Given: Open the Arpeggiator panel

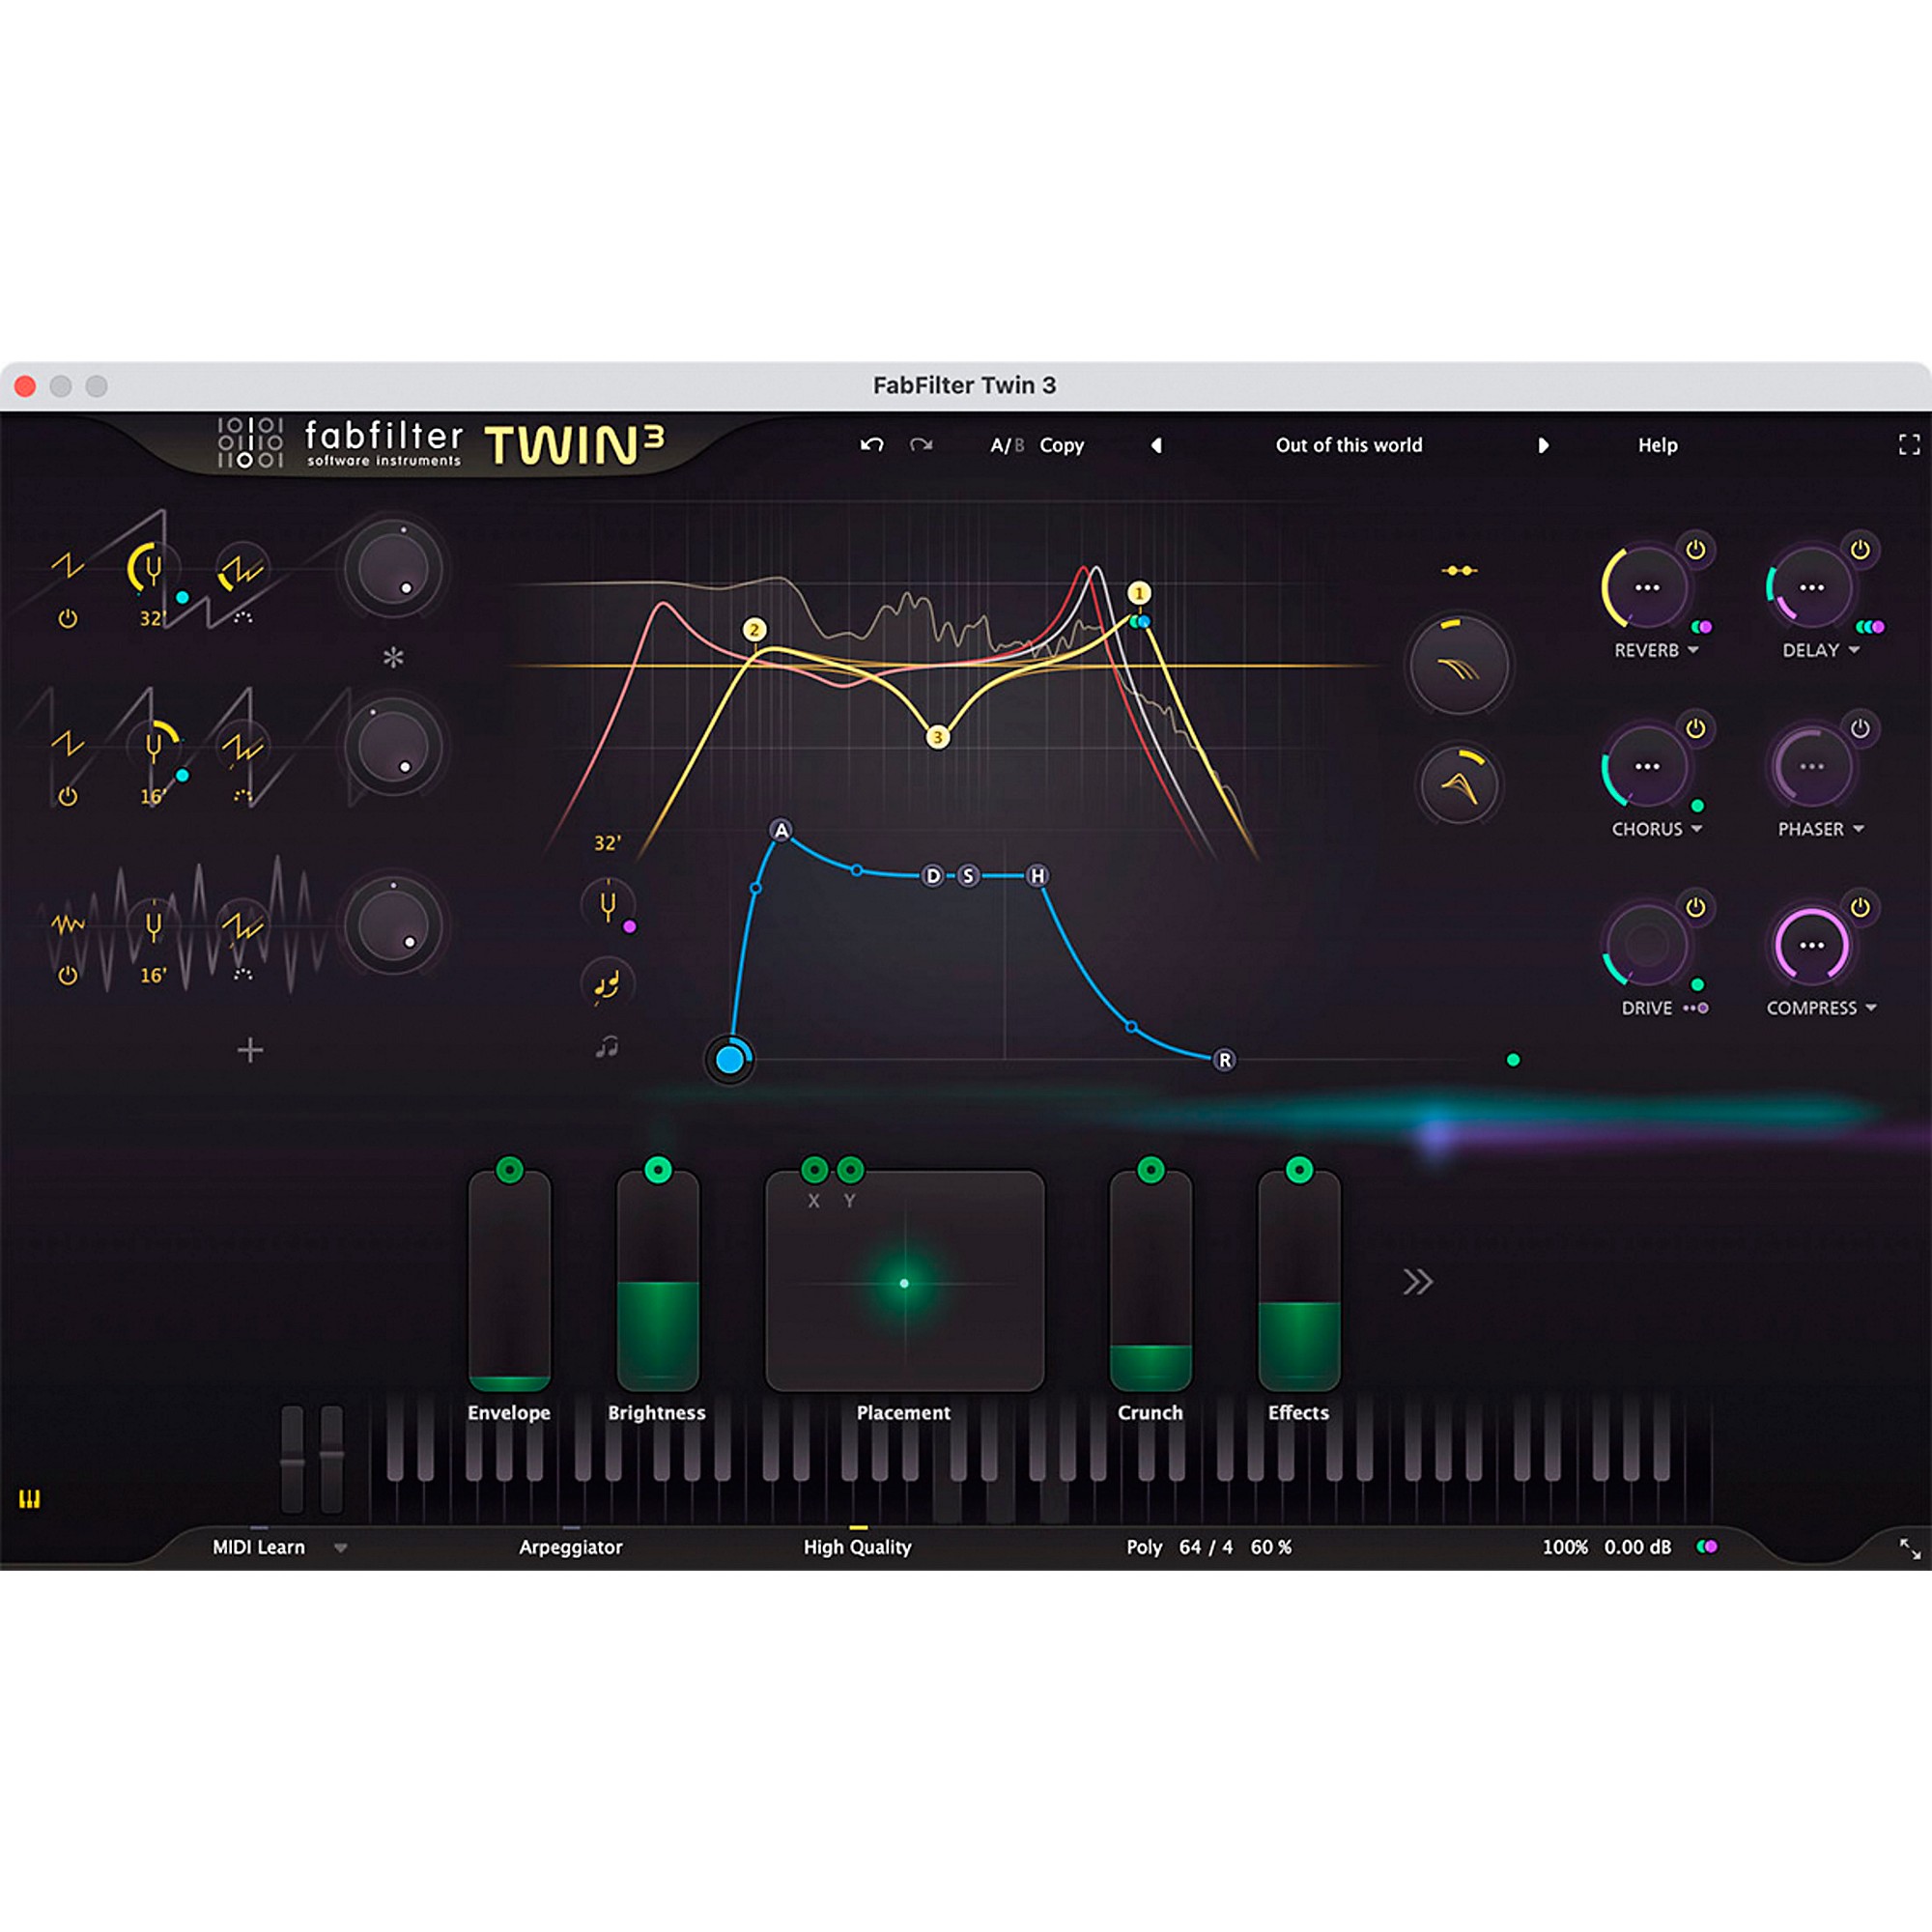Looking at the screenshot, I should [x=570, y=1547].
